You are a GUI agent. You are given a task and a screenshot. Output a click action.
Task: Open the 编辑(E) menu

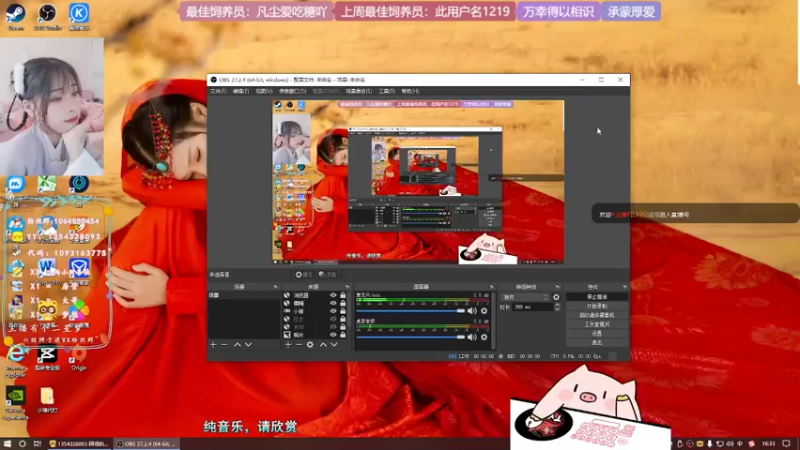pyautogui.click(x=241, y=91)
